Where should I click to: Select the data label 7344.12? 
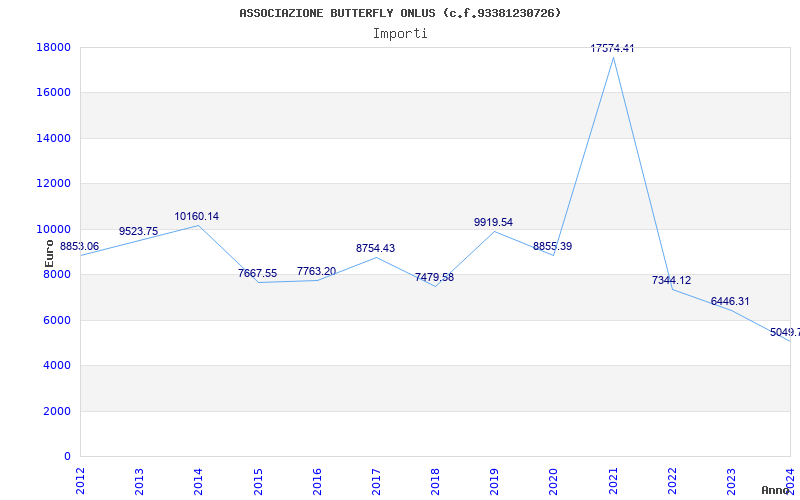(671, 280)
